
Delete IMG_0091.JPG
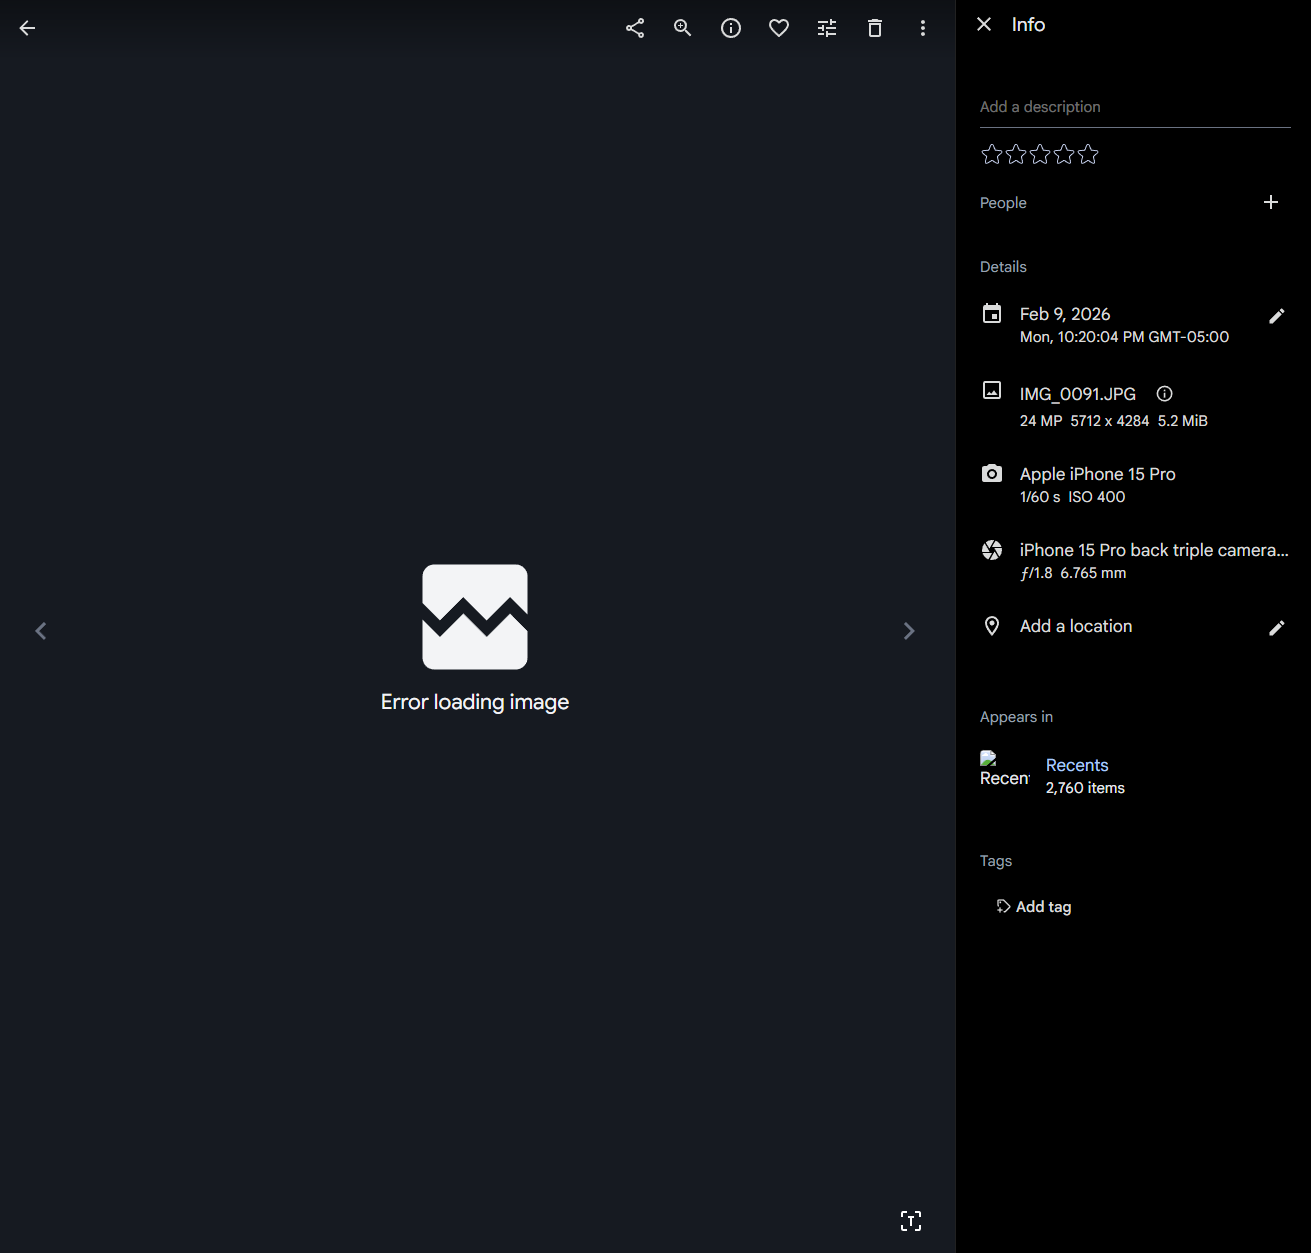(x=874, y=27)
